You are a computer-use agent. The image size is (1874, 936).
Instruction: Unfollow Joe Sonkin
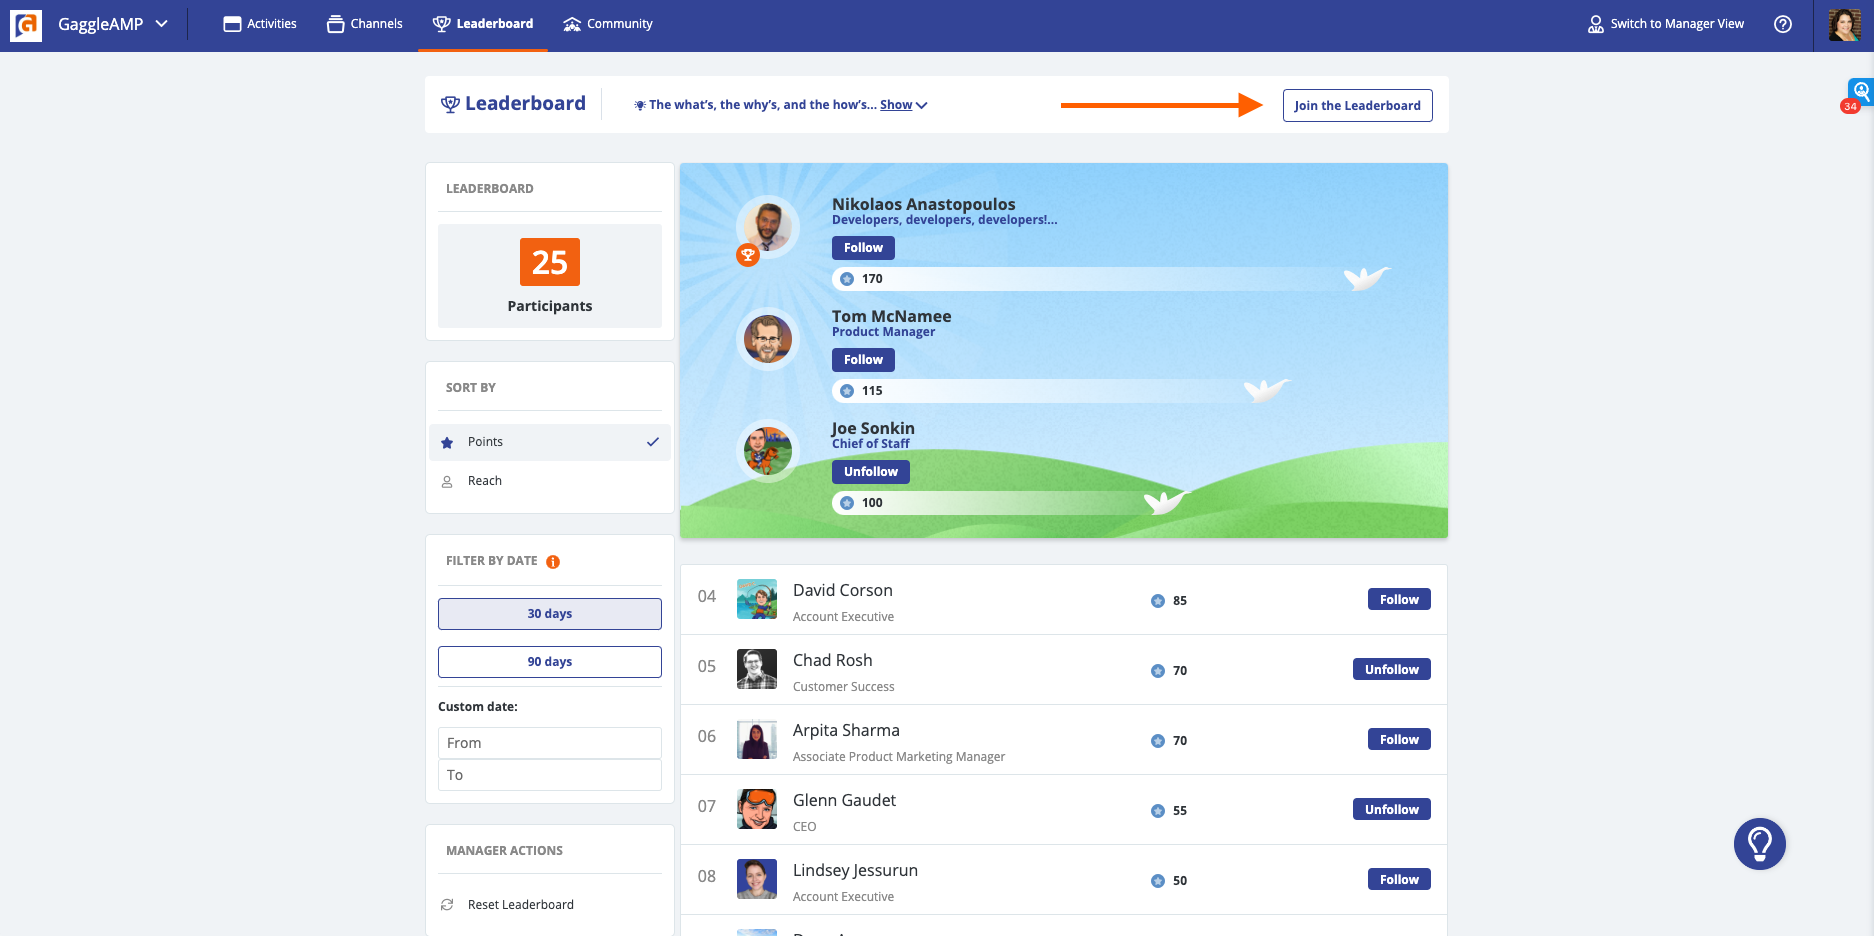[870, 472]
